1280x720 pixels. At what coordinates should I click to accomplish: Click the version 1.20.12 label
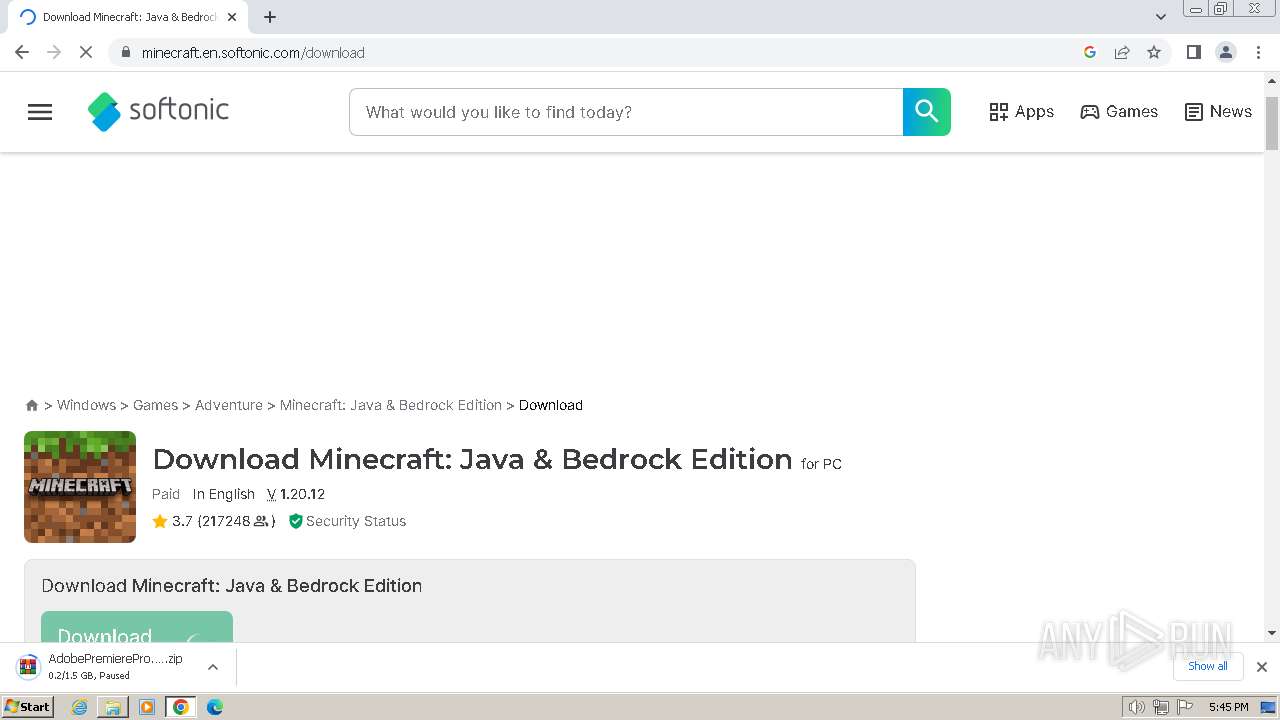(296, 494)
